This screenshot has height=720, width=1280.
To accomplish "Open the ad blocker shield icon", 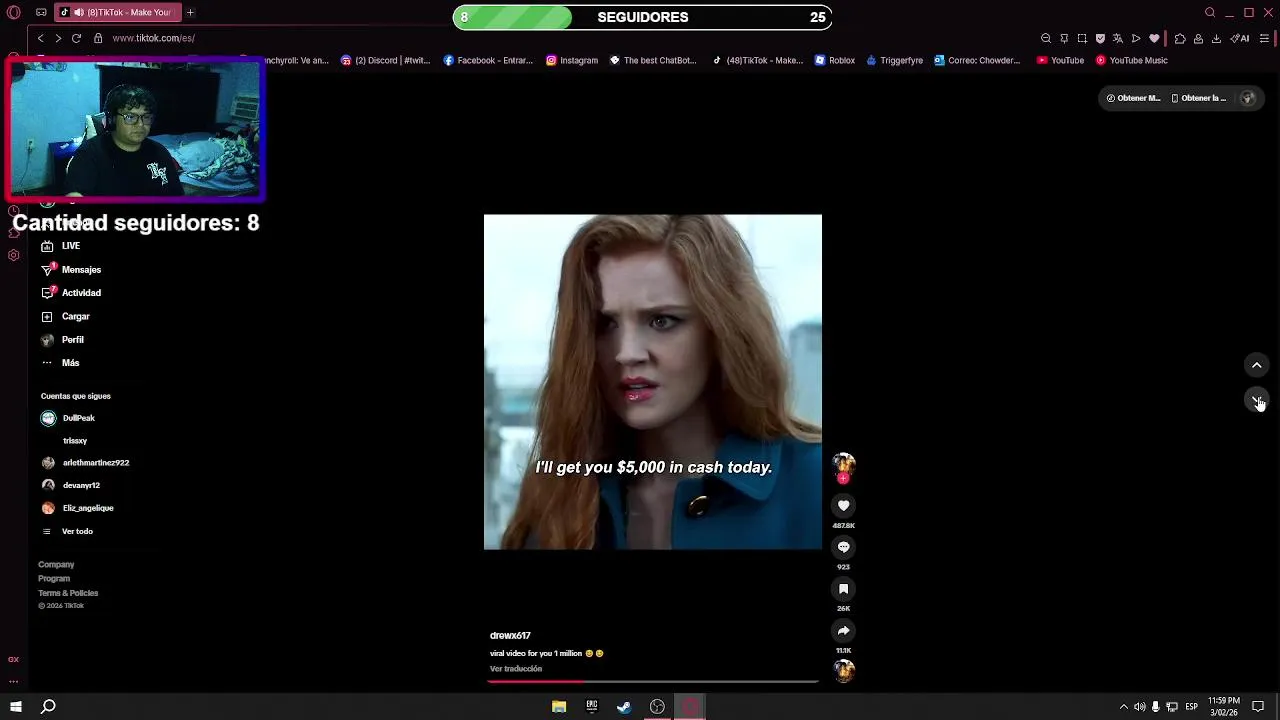I will (x=1100, y=38).
